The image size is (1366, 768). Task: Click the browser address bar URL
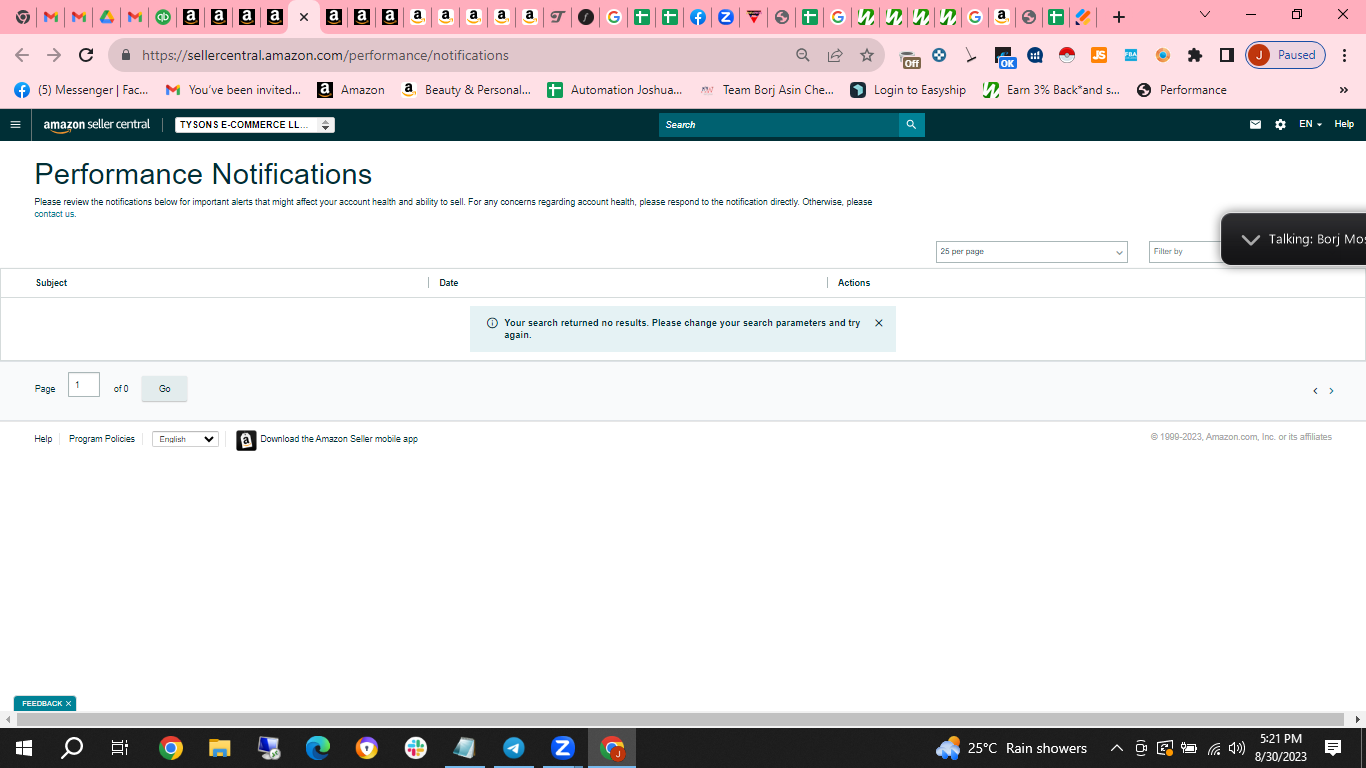(x=325, y=55)
